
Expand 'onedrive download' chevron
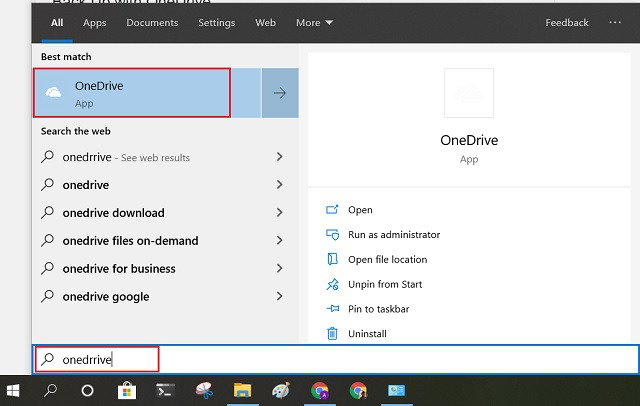click(280, 212)
